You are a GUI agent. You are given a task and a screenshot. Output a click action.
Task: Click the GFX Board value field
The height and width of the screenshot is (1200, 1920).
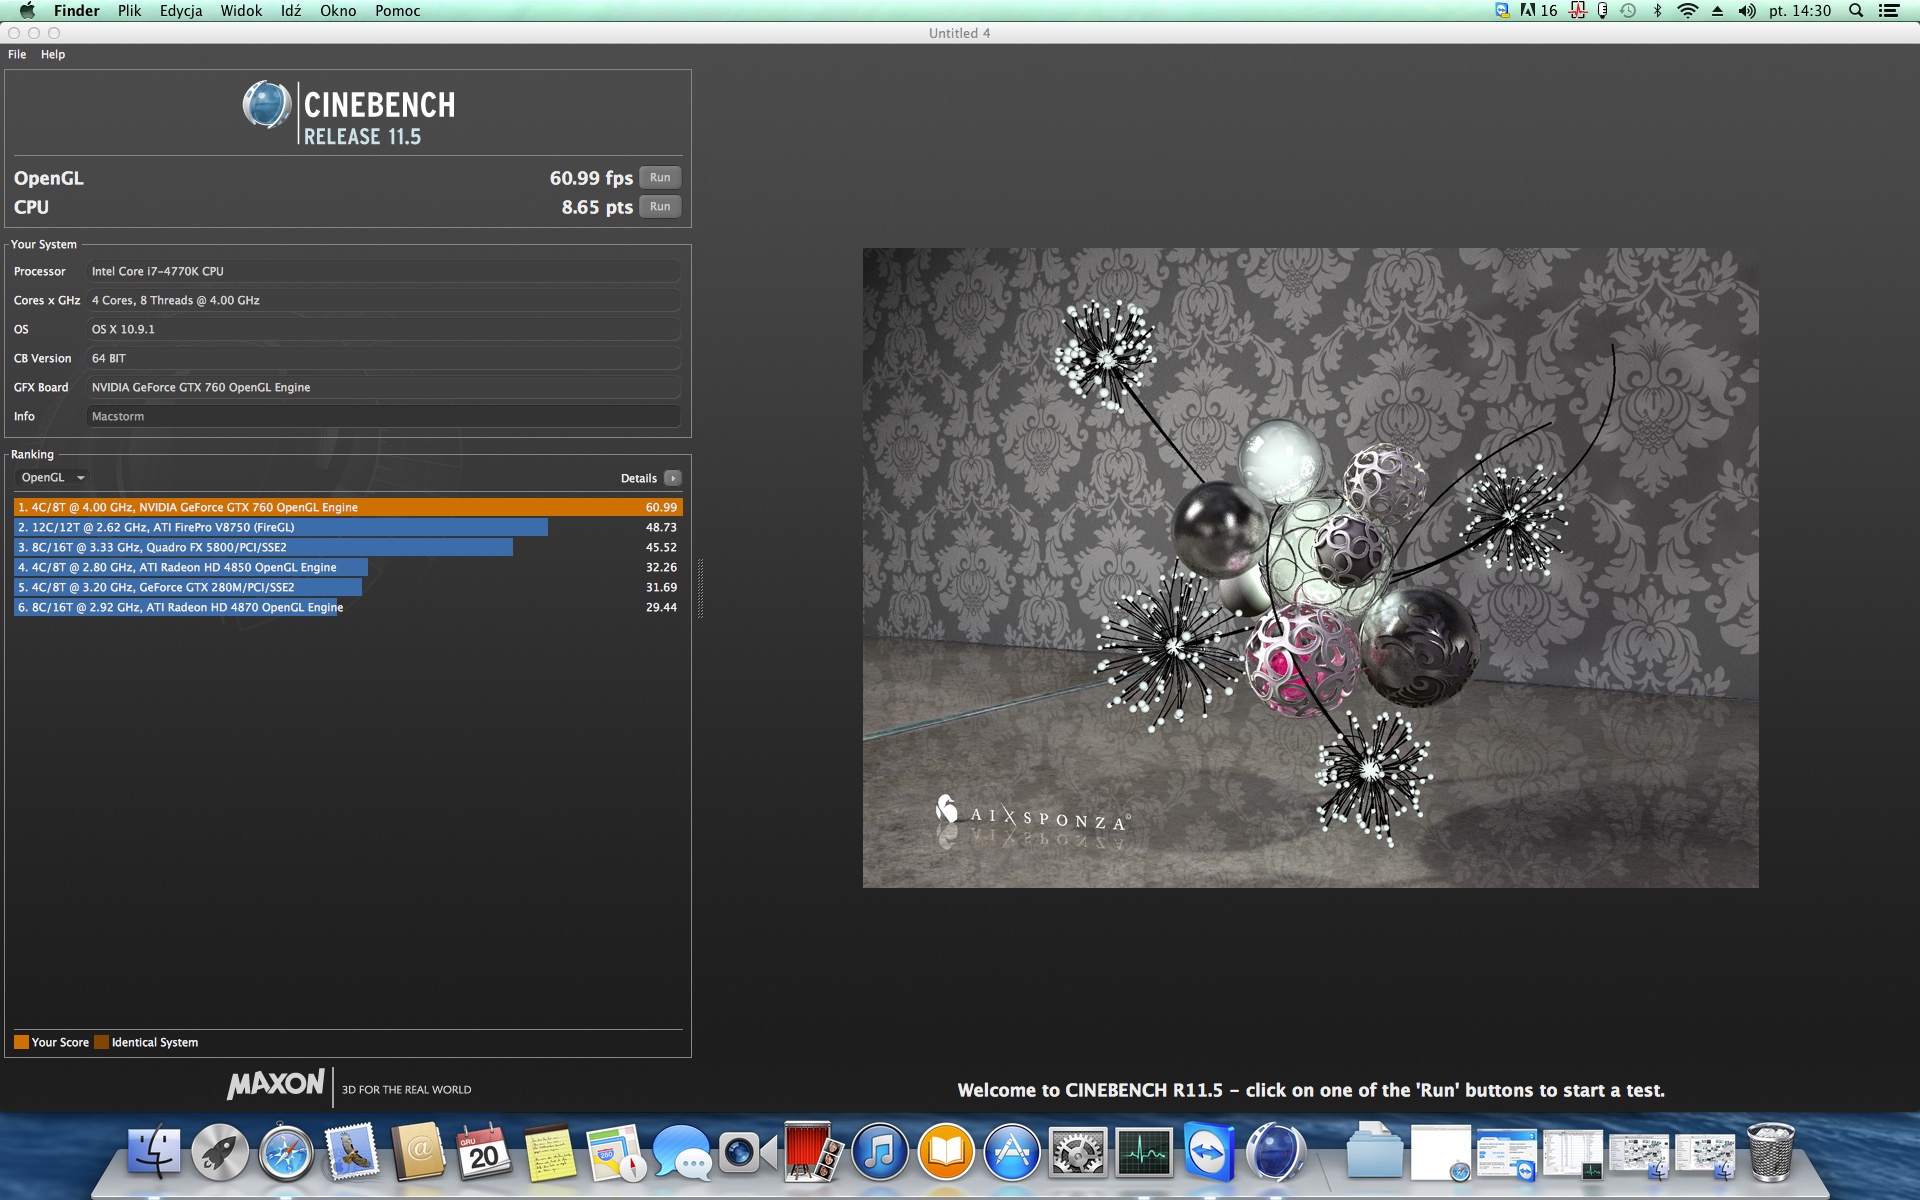coord(384,387)
